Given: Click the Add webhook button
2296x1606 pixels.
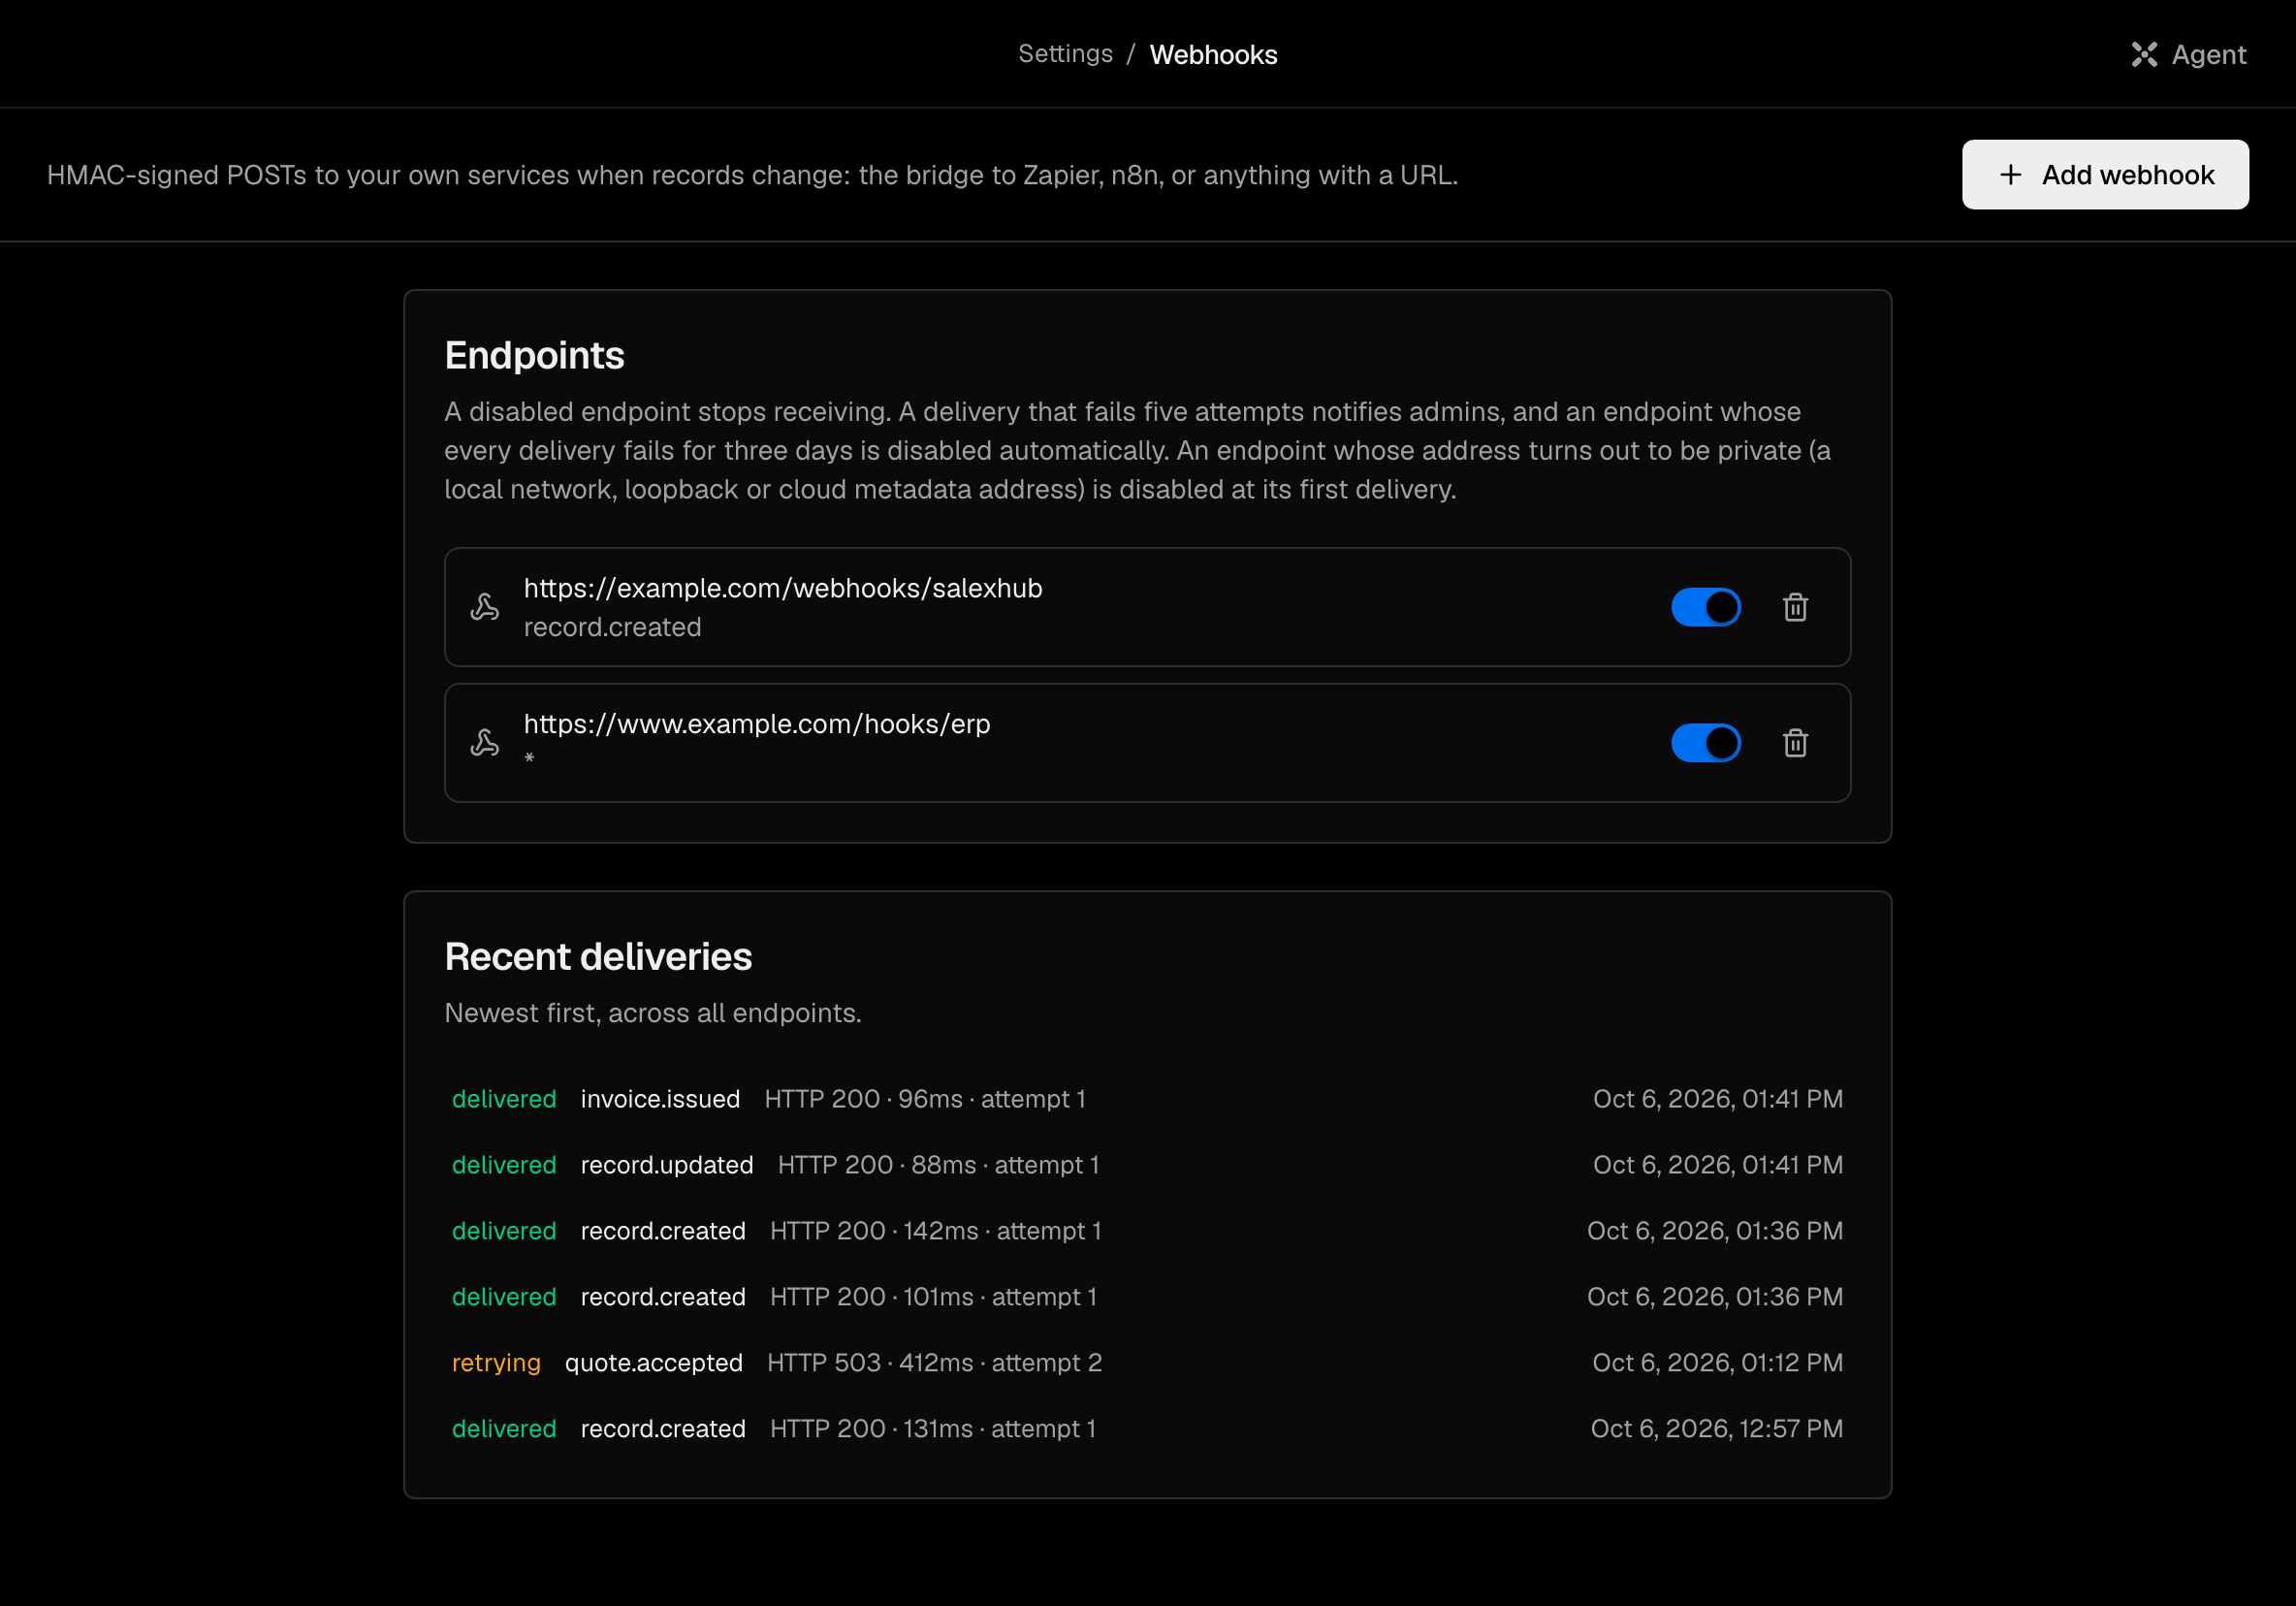Looking at the screenshot, I should (x=2105, y=175).
